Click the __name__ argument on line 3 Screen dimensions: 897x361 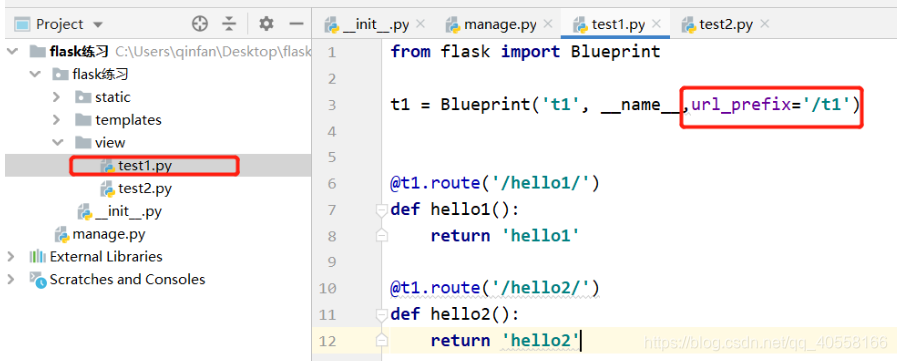(642, 105)
